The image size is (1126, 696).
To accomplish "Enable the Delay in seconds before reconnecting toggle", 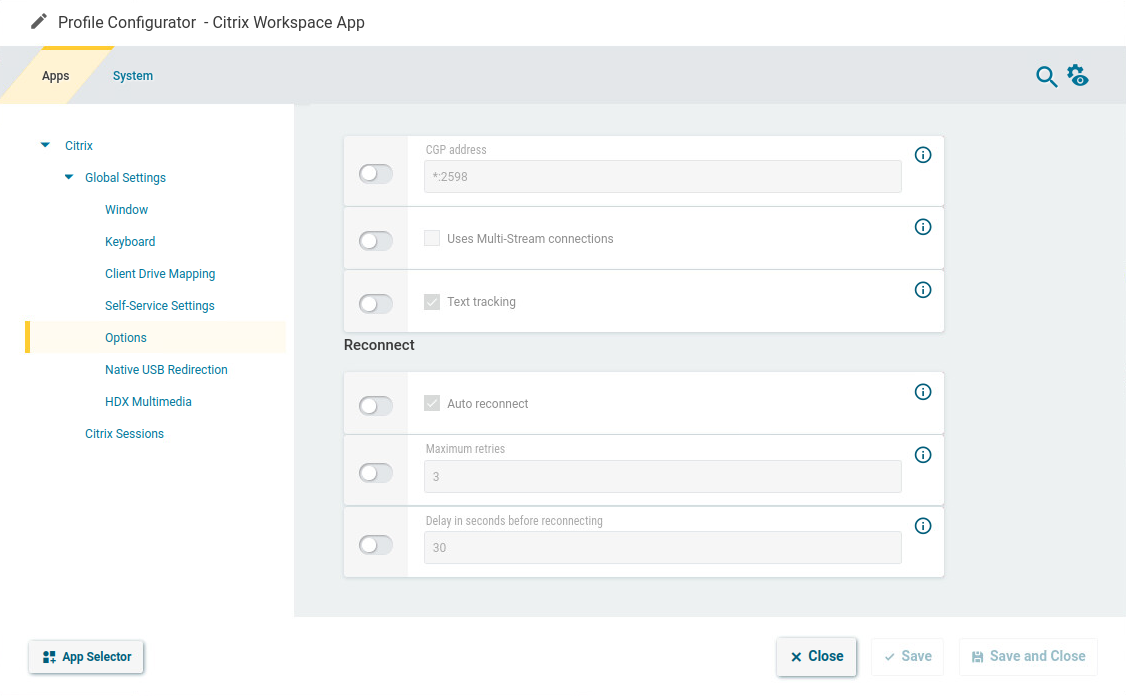I will [x=375, y=544].
